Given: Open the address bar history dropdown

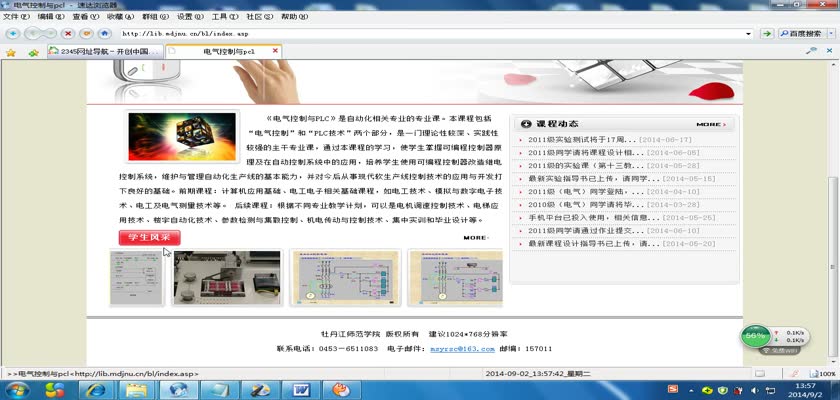Looking at the screenshot, I should click(x=748, y=33).
